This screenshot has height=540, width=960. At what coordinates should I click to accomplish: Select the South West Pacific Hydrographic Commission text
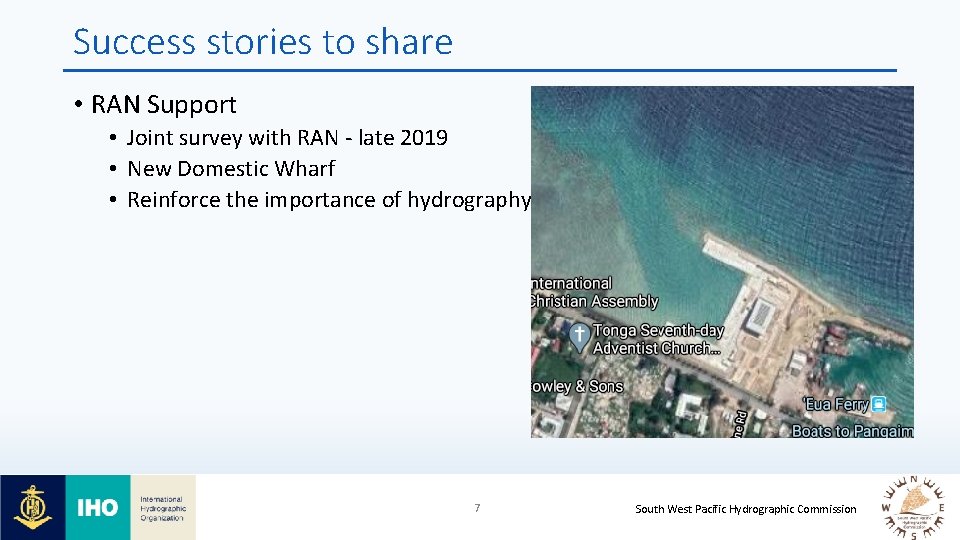746,509
